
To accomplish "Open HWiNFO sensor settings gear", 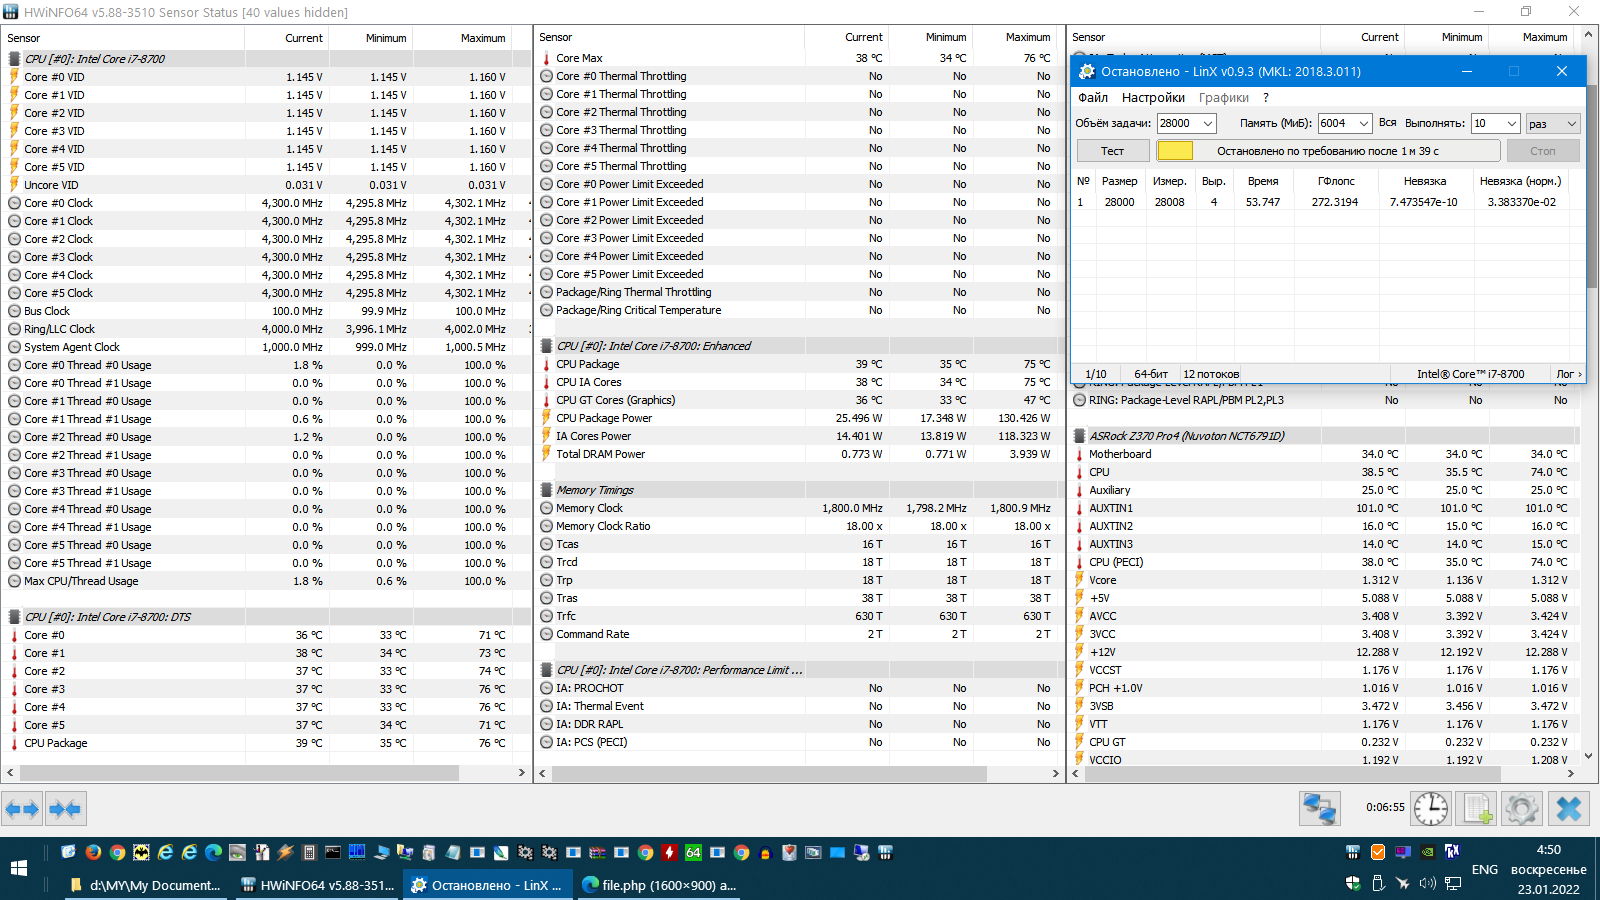I will [1522, 808].
